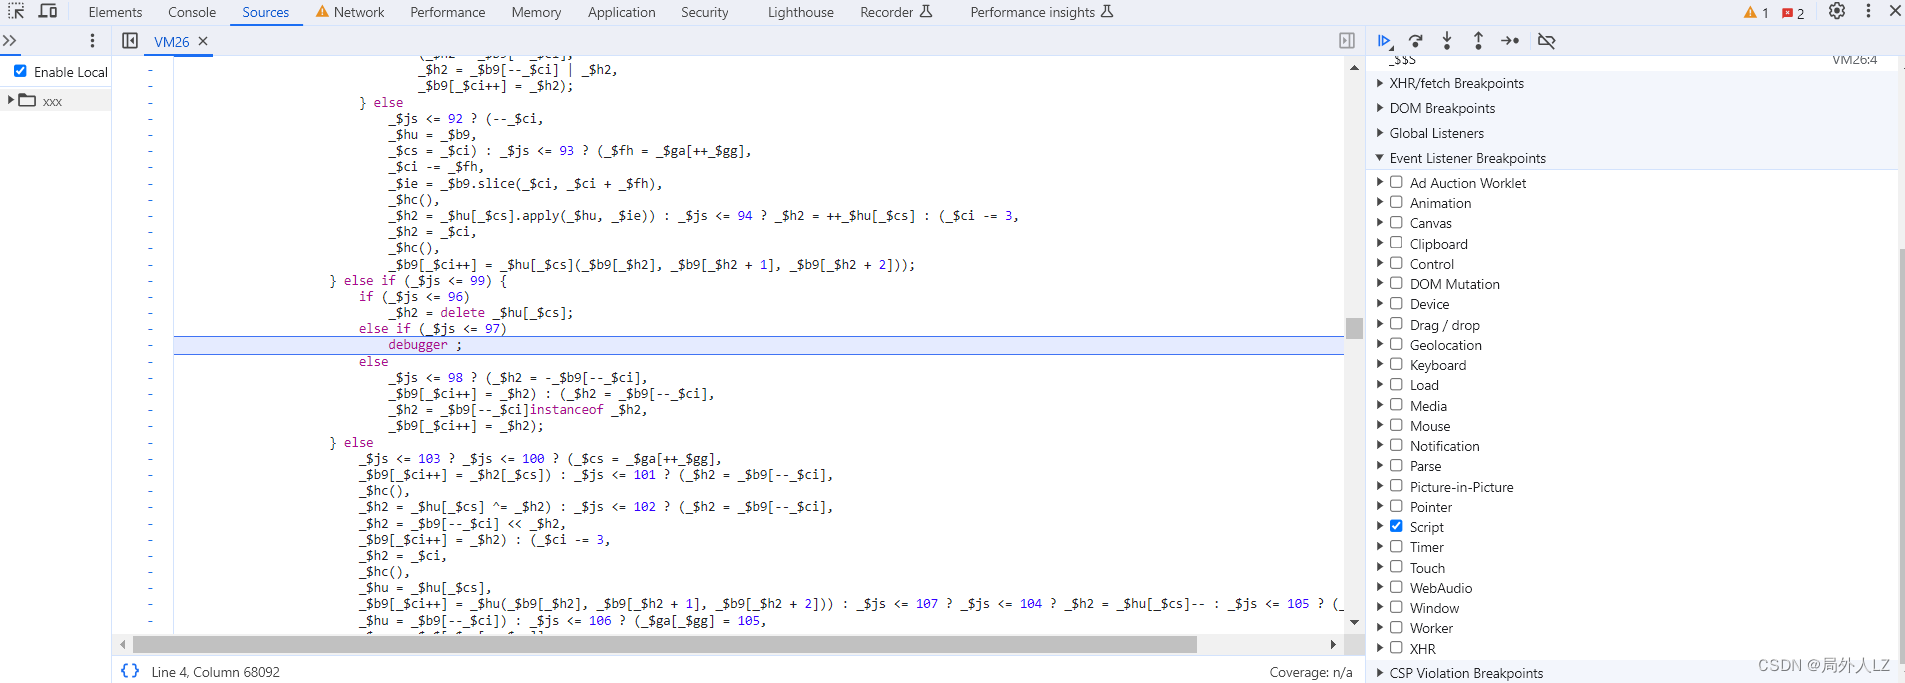Click the Performance insights flask icon
Screen dimensions: 1905x683
pyautogui.click(x=1107, y=11)
